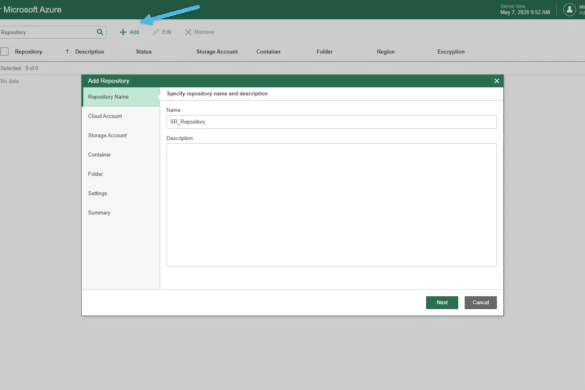The width and height of the screenshot is (585, 390).
Task: Open the user account avatar icon
Action: [569, 10]
